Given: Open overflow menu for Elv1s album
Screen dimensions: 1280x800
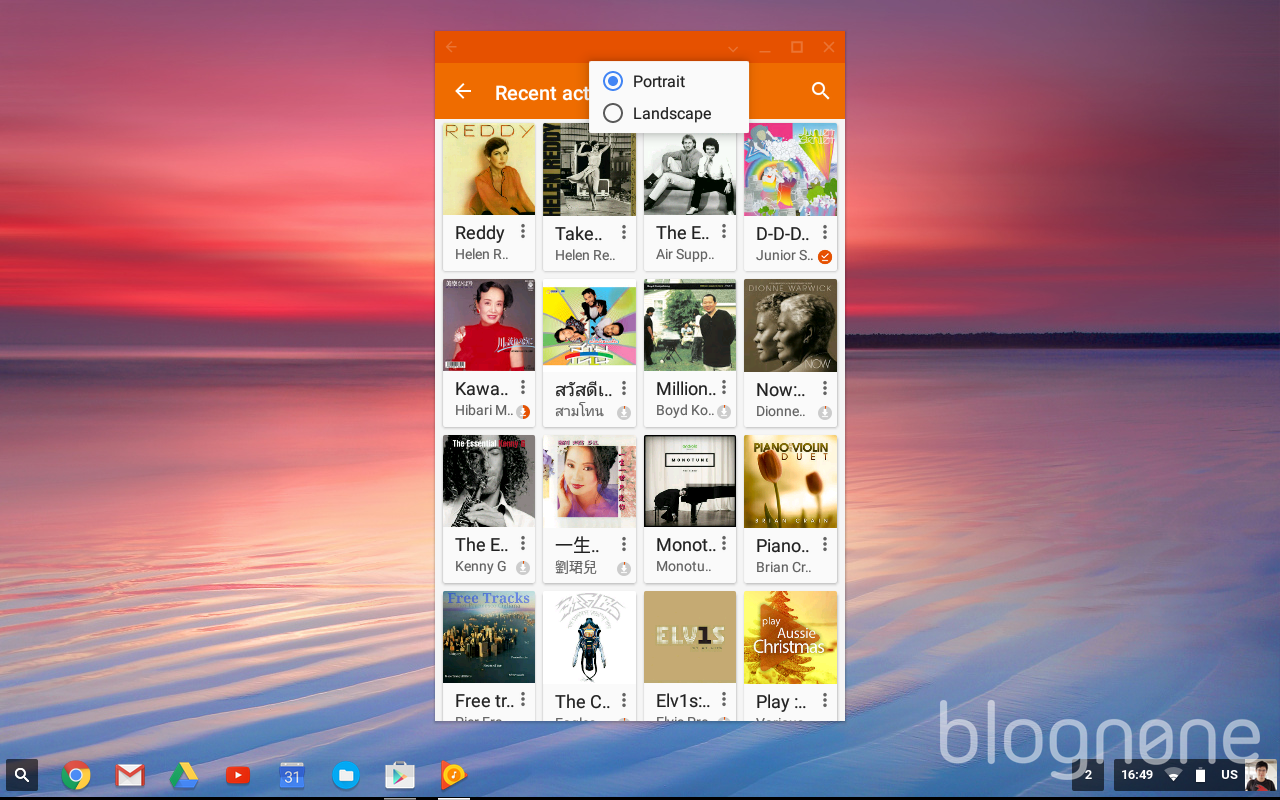Looking at the screenshot, I should (x=724, y=700).
